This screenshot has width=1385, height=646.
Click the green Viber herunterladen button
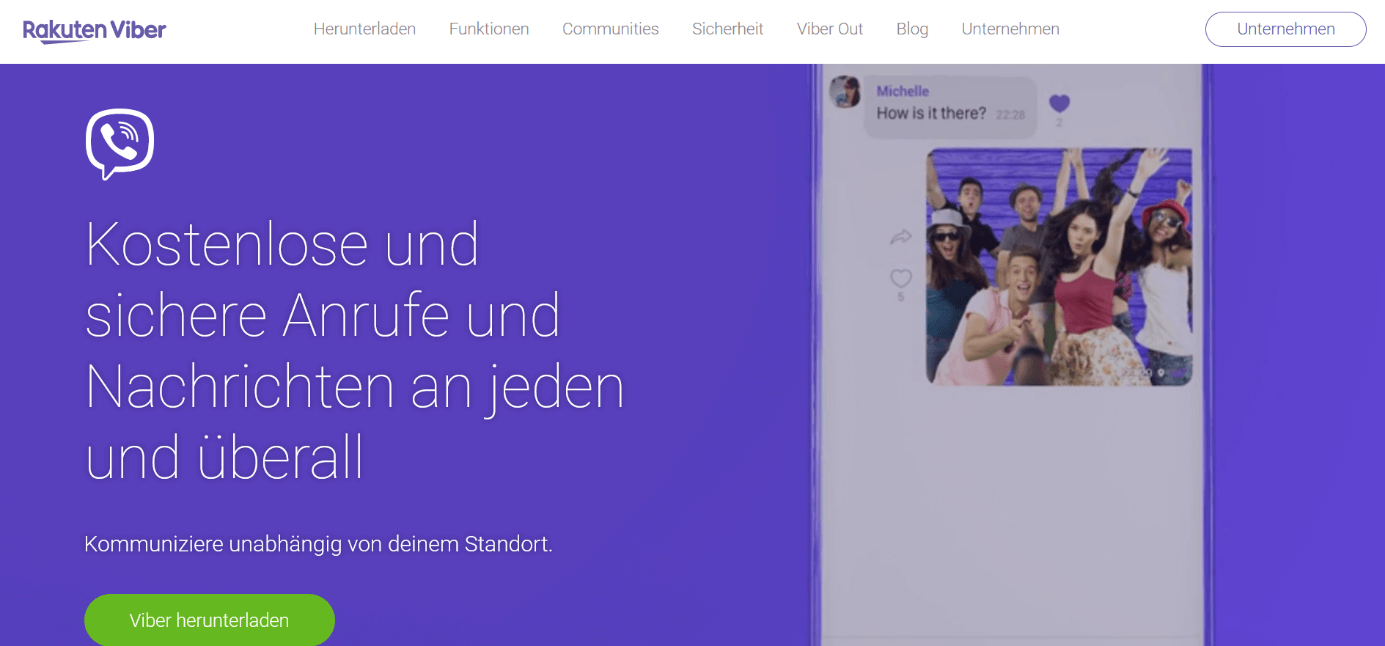coord(209,620)
